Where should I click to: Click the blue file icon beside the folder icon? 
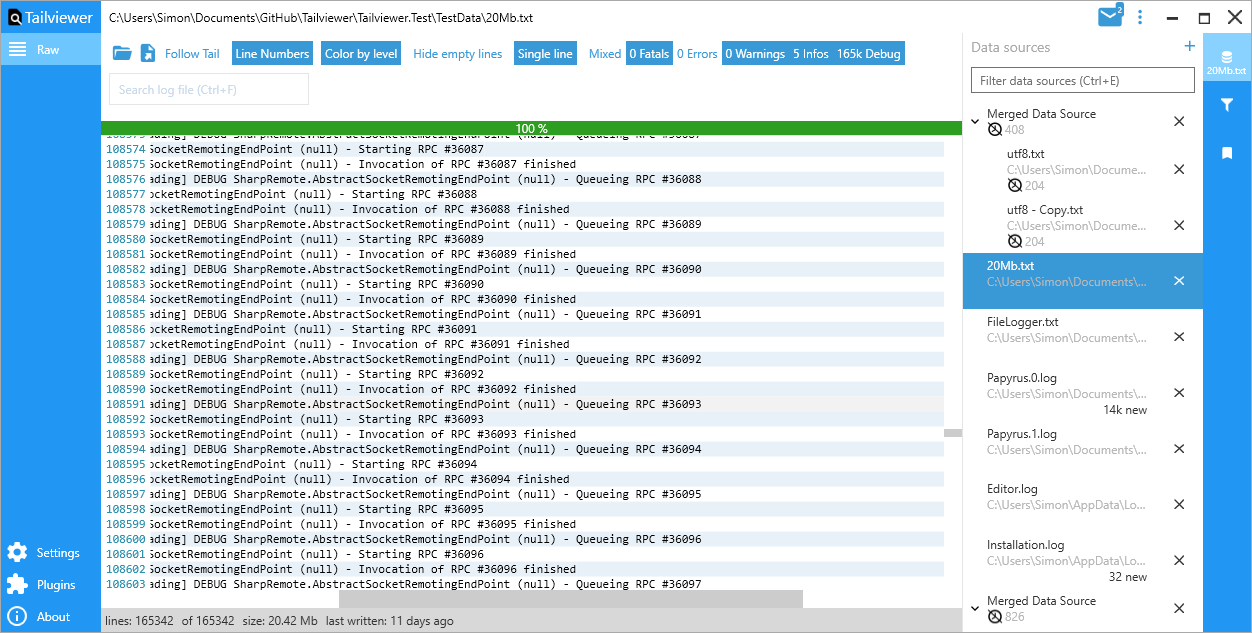[x=146, y=53]
